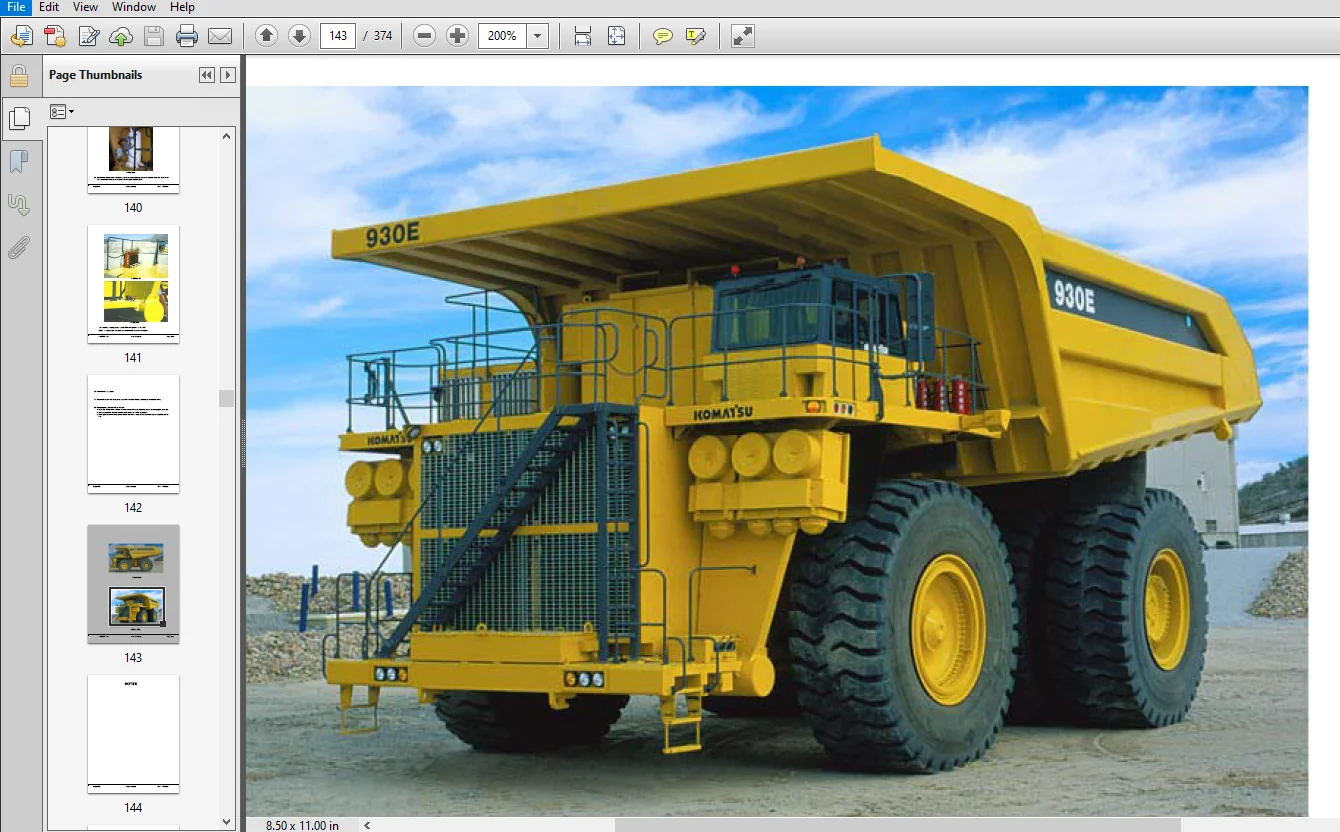Click the upload to cloud icon
The width and height of the screenshot is (1340, 832).
pyautogui.click(x=121, y=37)
